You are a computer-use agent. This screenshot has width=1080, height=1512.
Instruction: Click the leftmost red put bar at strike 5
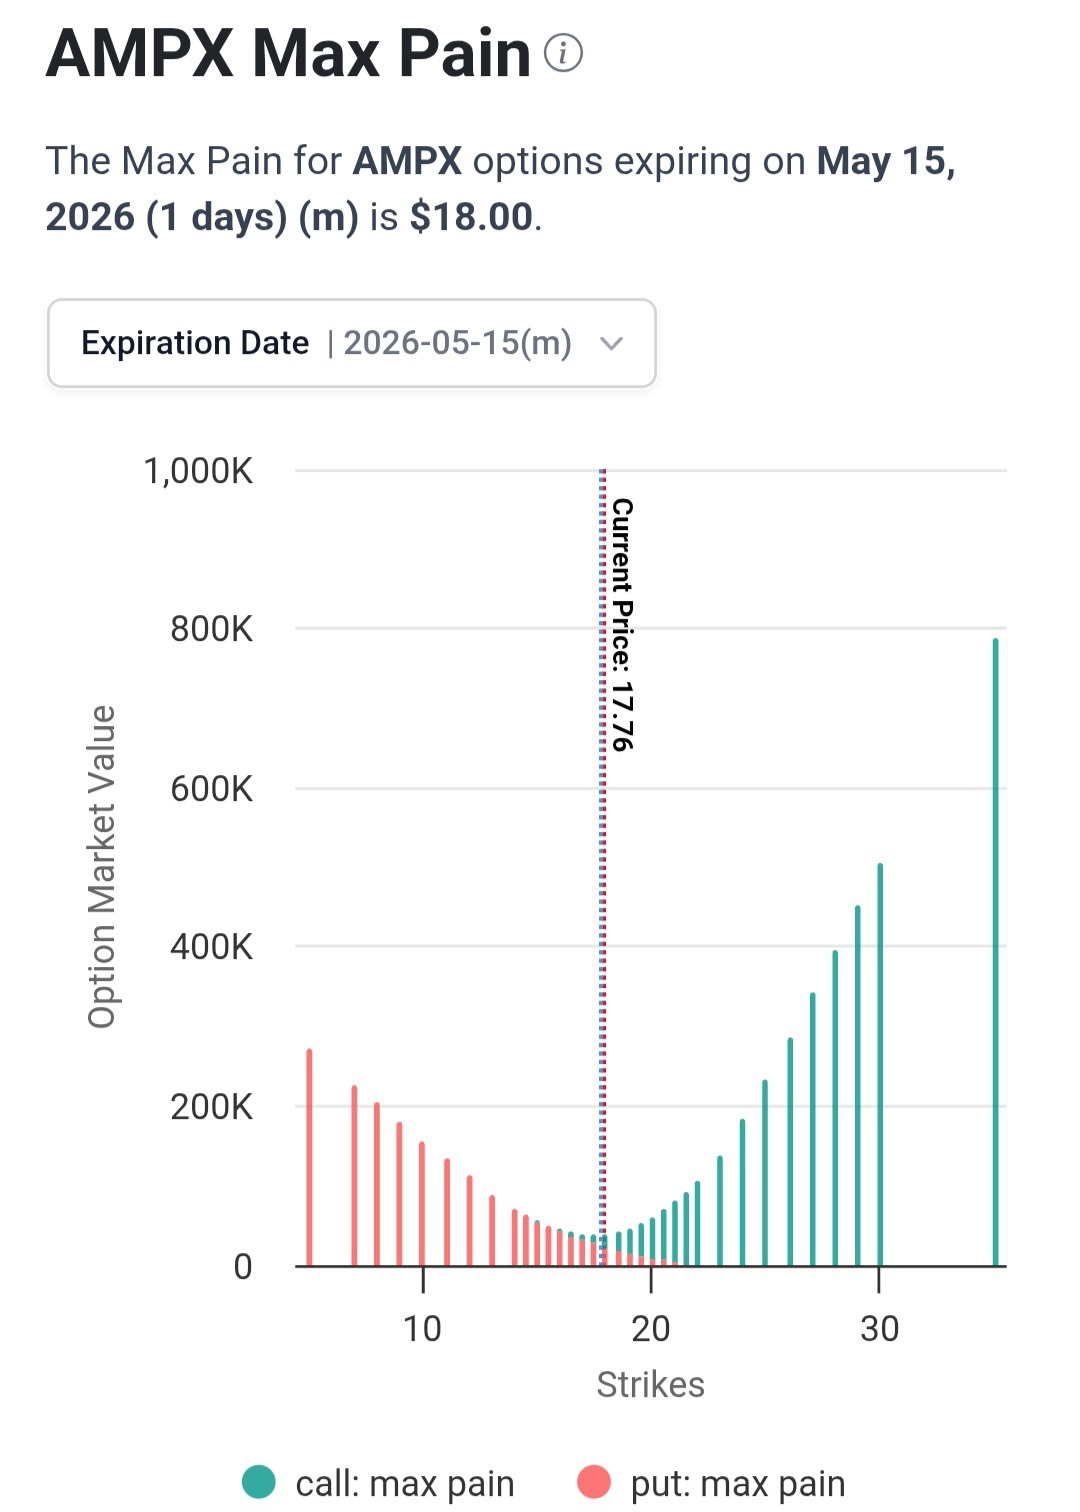309,1157
